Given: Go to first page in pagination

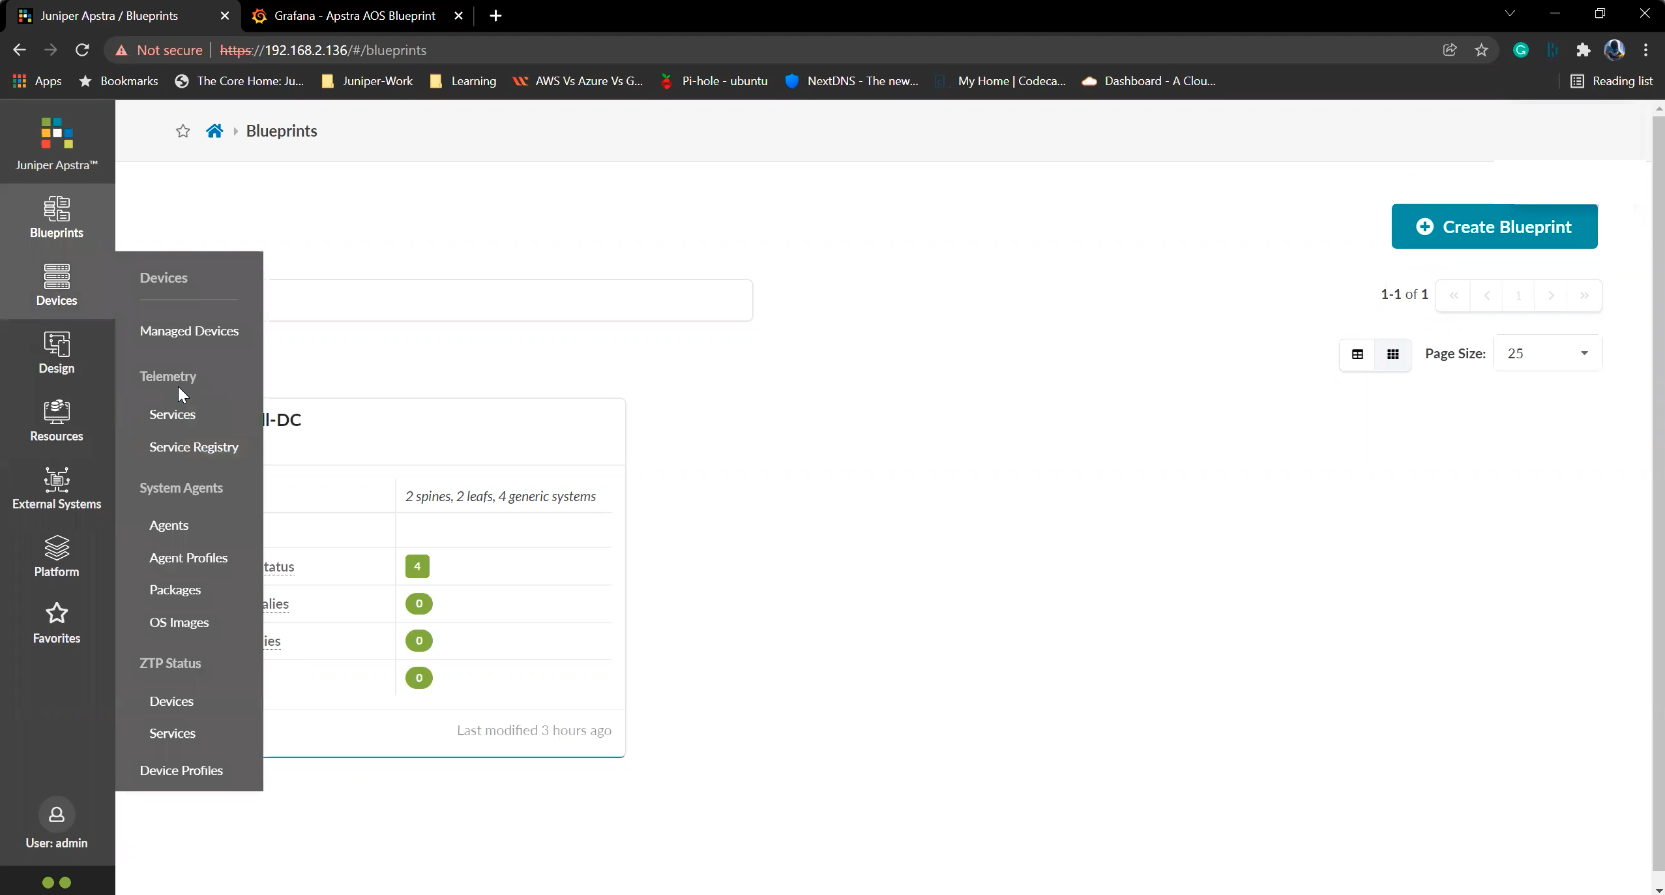Looking at the screenshot, I should (x=1453, y=295).
